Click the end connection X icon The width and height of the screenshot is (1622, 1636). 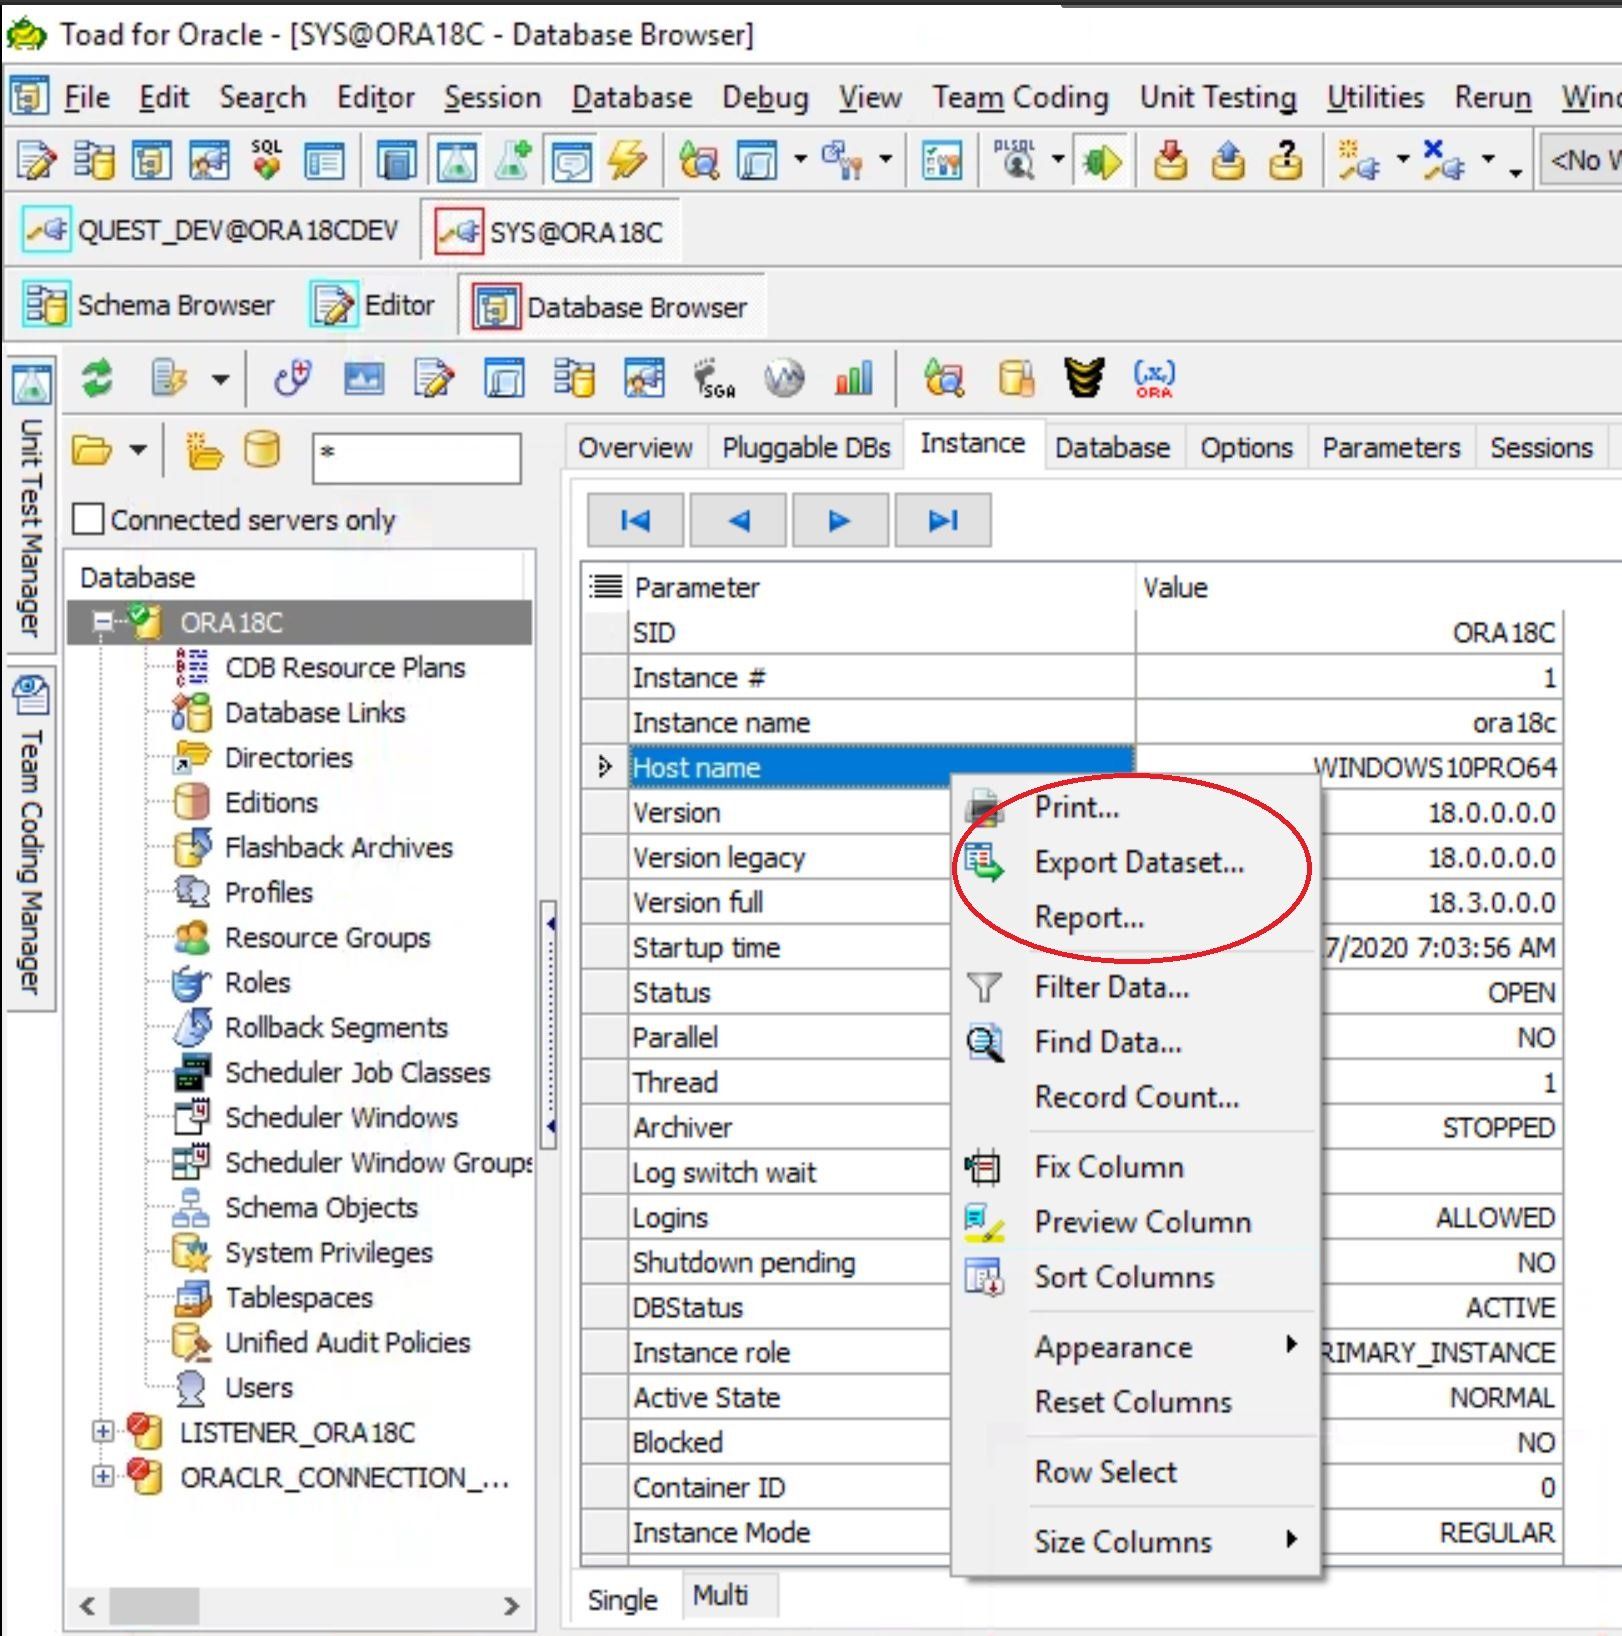tap(1444, 160)
